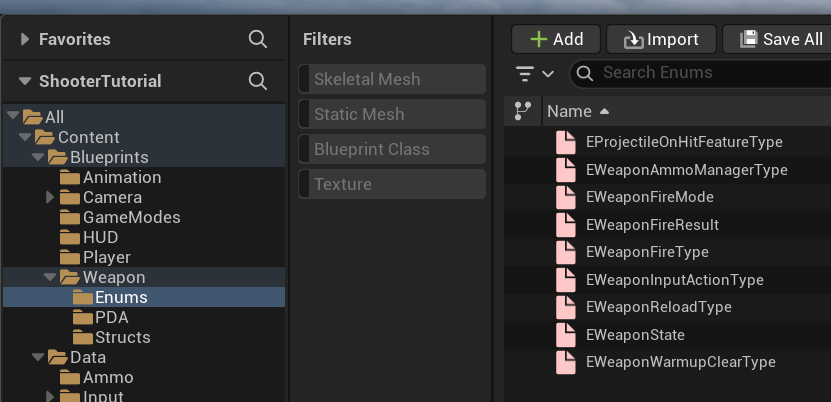This screenshot has height=402, width=831.
Task: Select the EWeaponFireMode enum asset icon
Action: coord(567,197)
